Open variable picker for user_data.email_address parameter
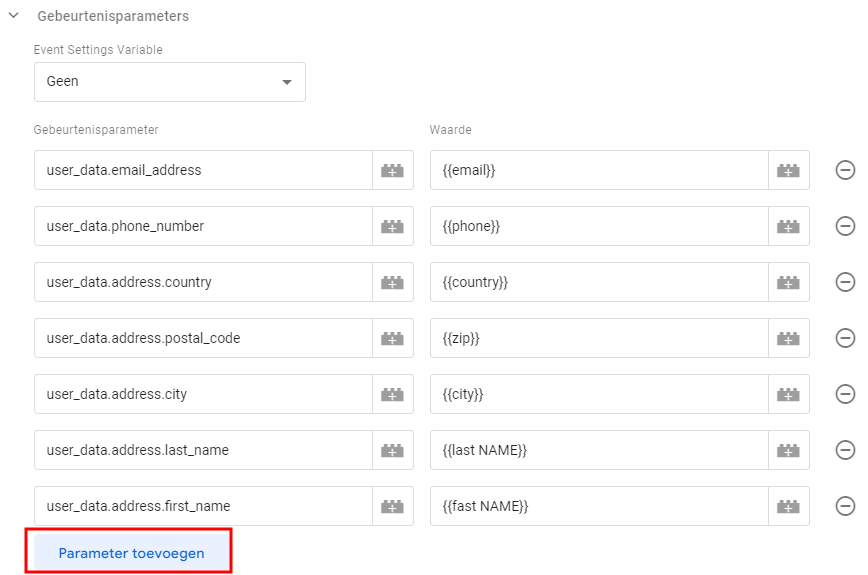This screenshot has width=868, height=575. click(x=392, y=171)
